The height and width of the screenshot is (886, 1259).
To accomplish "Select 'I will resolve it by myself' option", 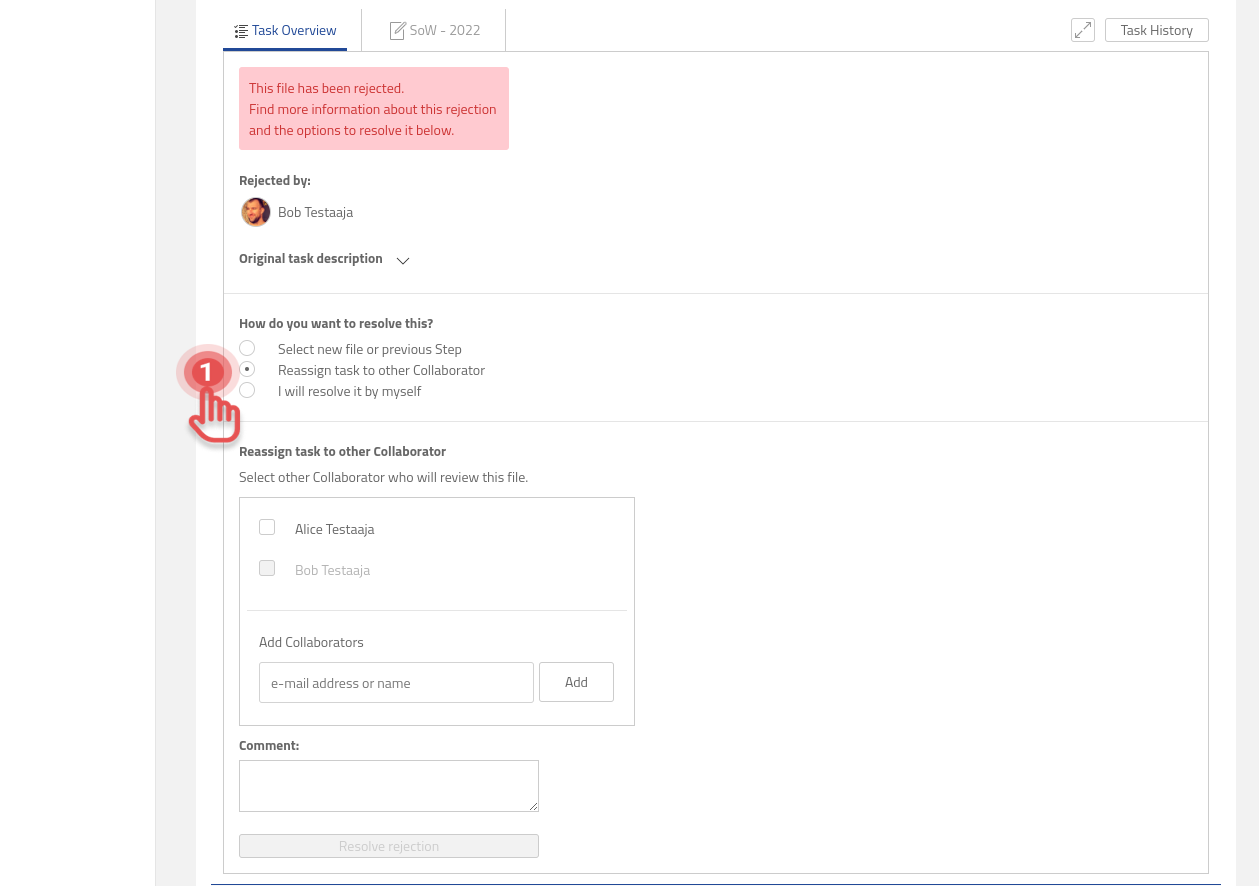I will click(x=247, y=389).
